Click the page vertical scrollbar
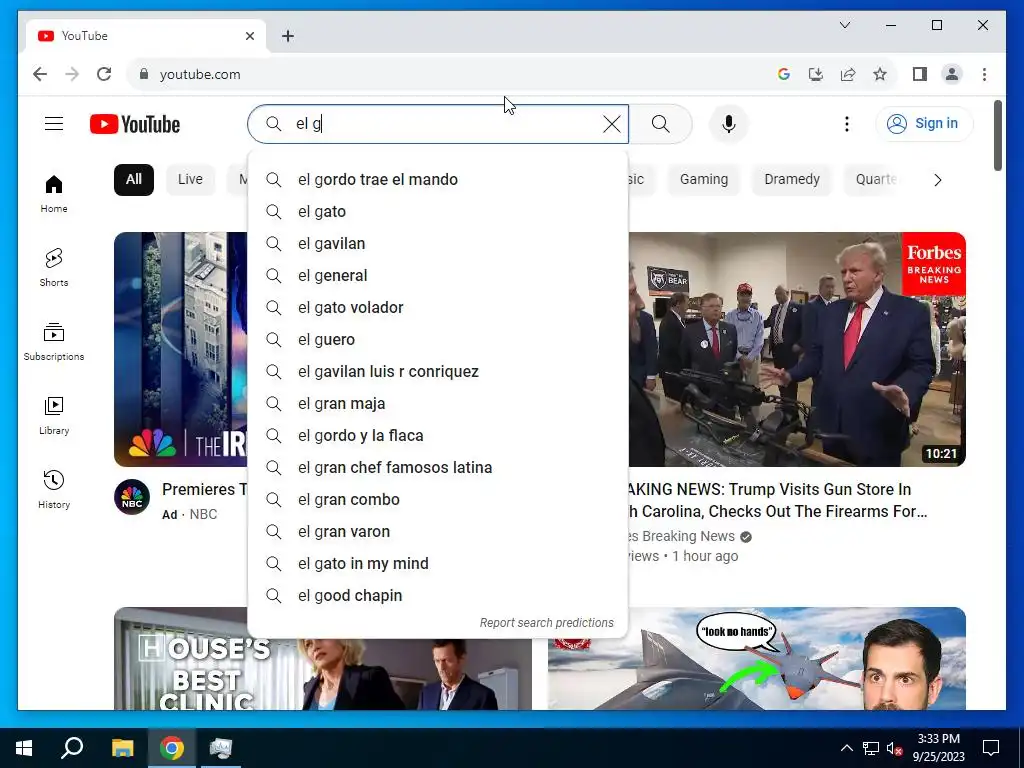Viewport: 1024px width, 768px height. point(997,136)
